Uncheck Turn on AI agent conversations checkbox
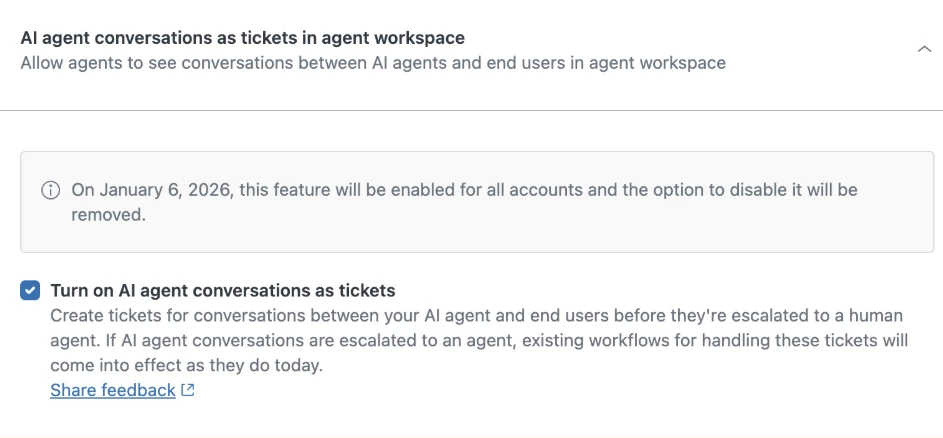 click(x=30, y=291)
